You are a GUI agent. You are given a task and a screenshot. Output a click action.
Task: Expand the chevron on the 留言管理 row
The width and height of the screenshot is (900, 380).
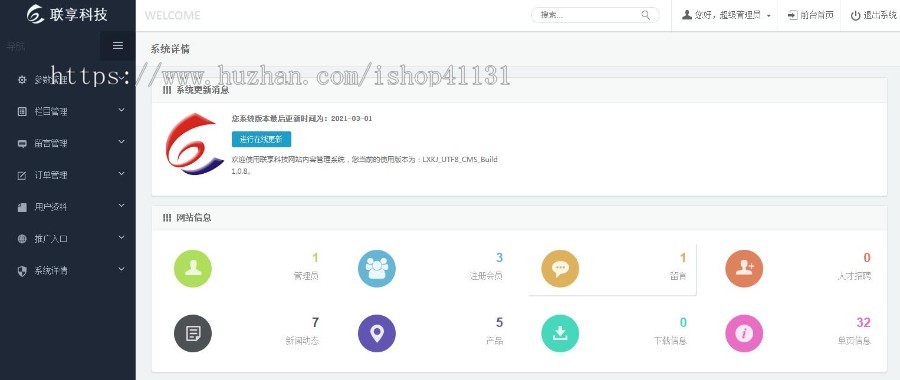coord(121,141)
